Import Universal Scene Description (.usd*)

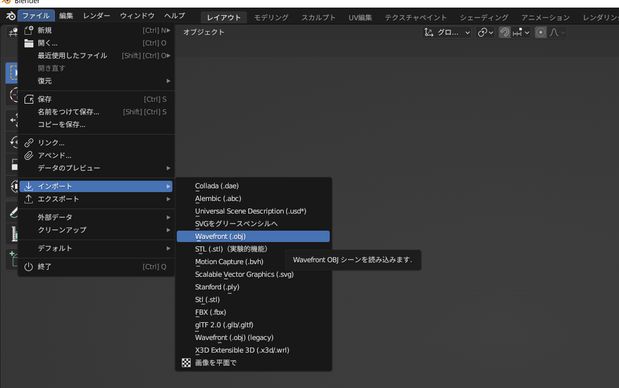point(253,211)
